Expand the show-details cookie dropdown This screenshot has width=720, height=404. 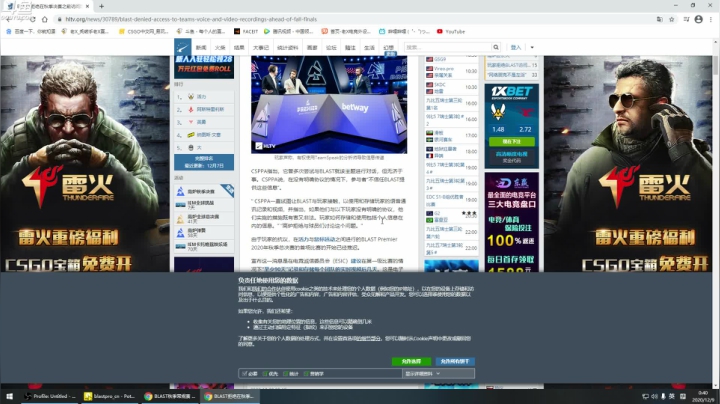tap(438, 374)
